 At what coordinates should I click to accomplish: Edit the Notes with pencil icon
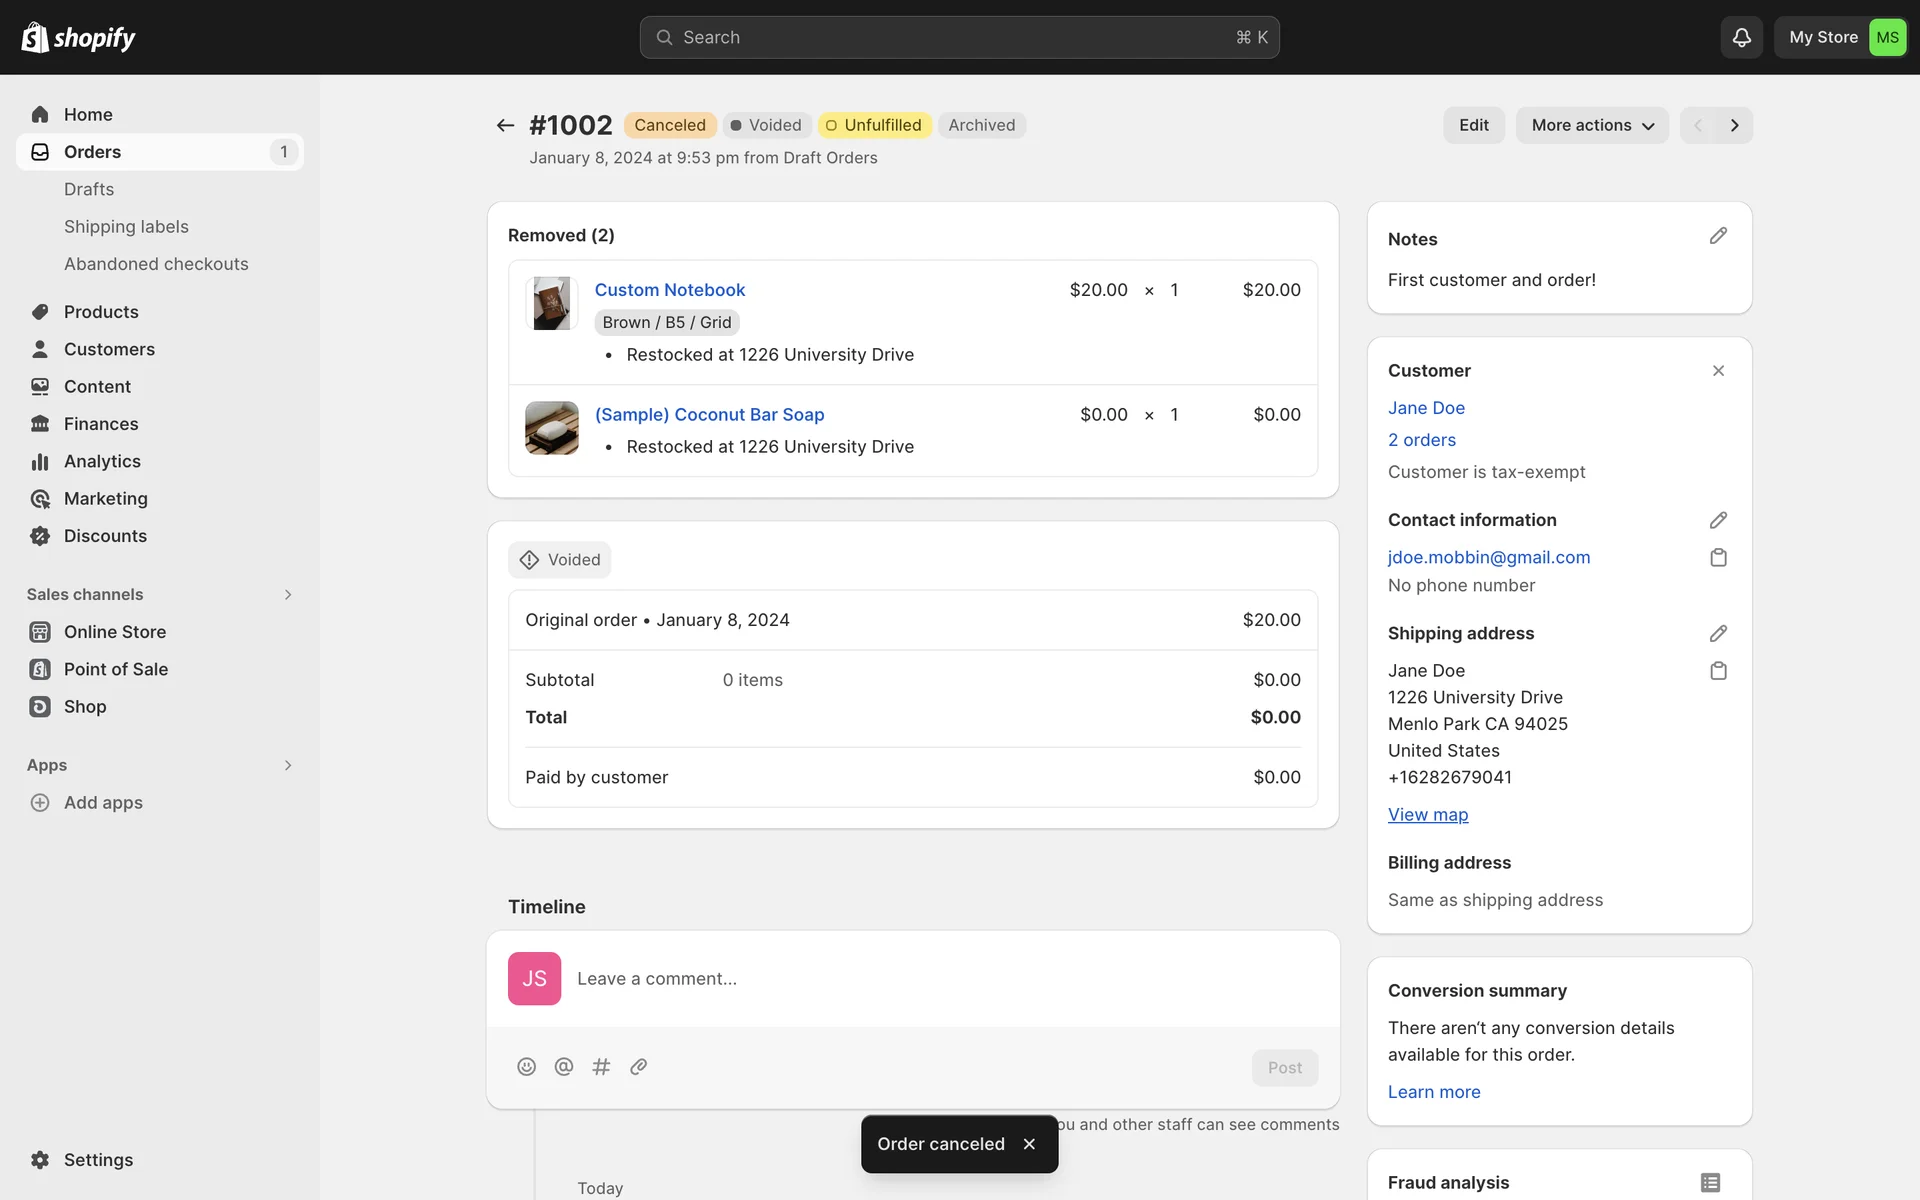tap(1718, 236)
